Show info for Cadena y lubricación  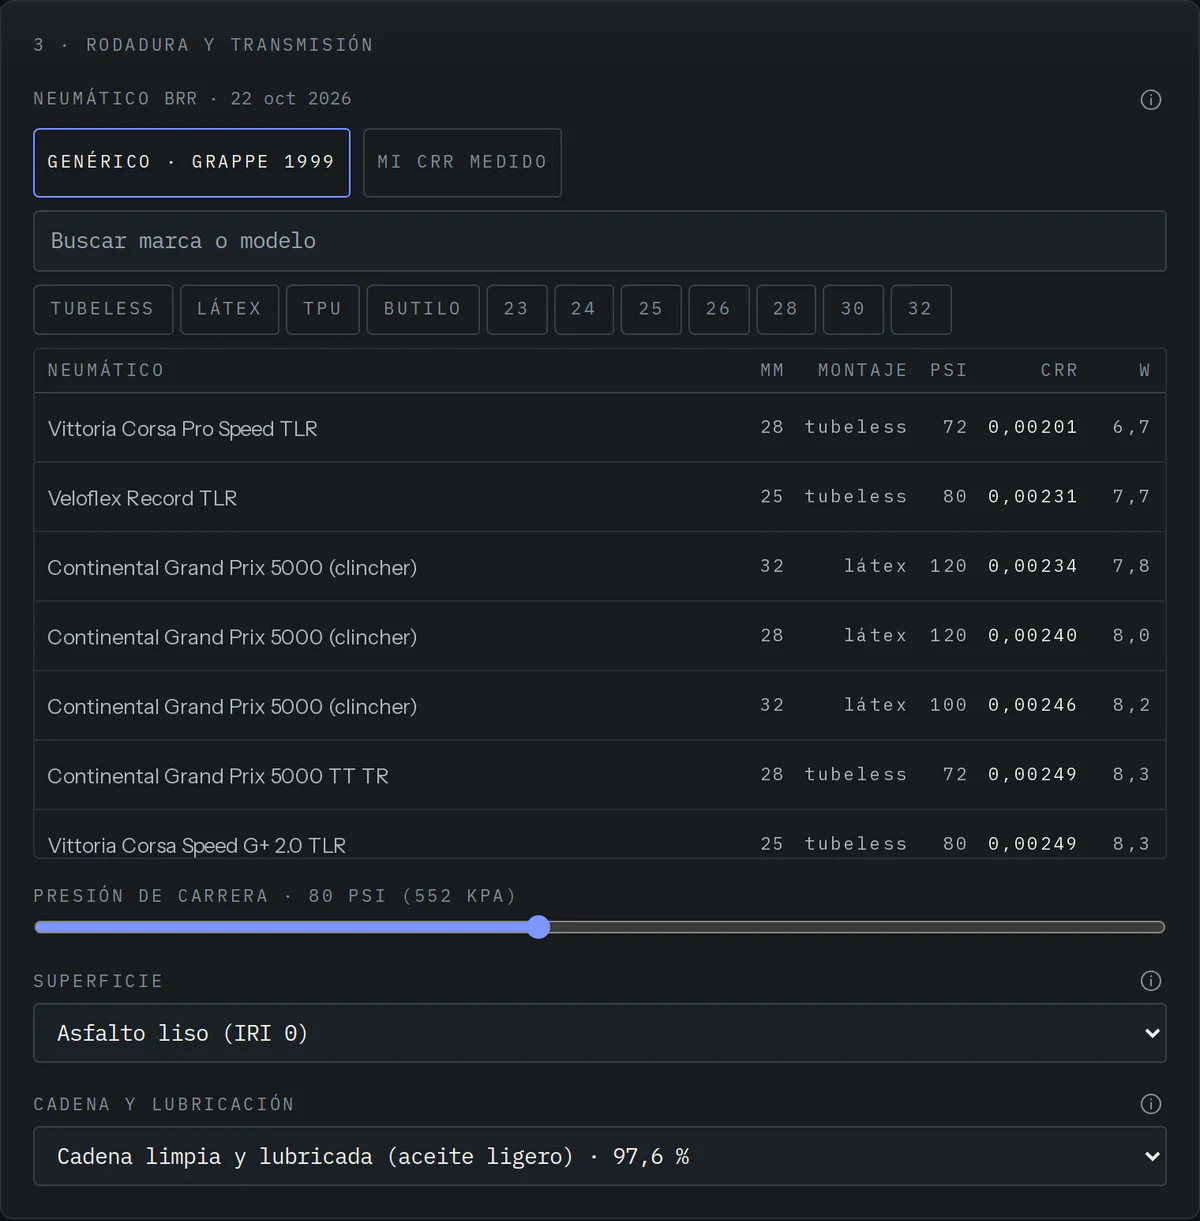pyautogui.click(x=1151, y=1104)
